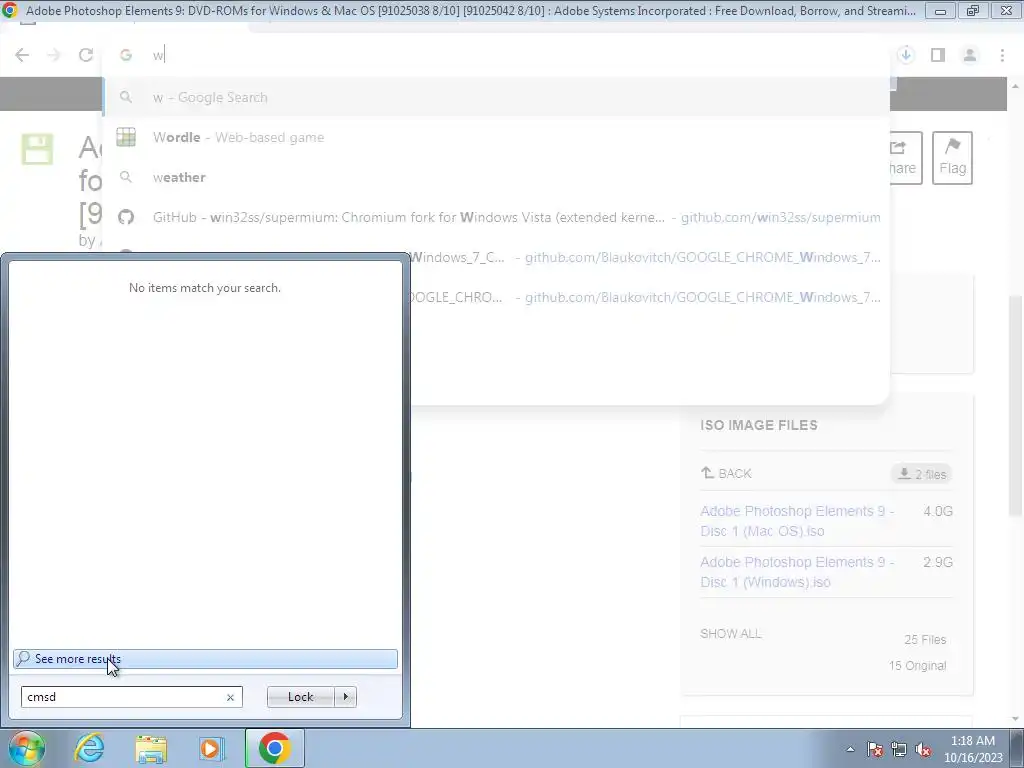The height and width of the screenshot is (768, 1024).
Task: Open the Chrome three-dot menu
Action: coord(1002,56)
